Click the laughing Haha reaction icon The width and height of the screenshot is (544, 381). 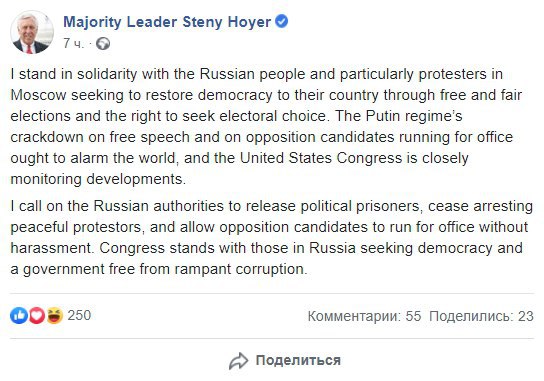click(55, 315)
